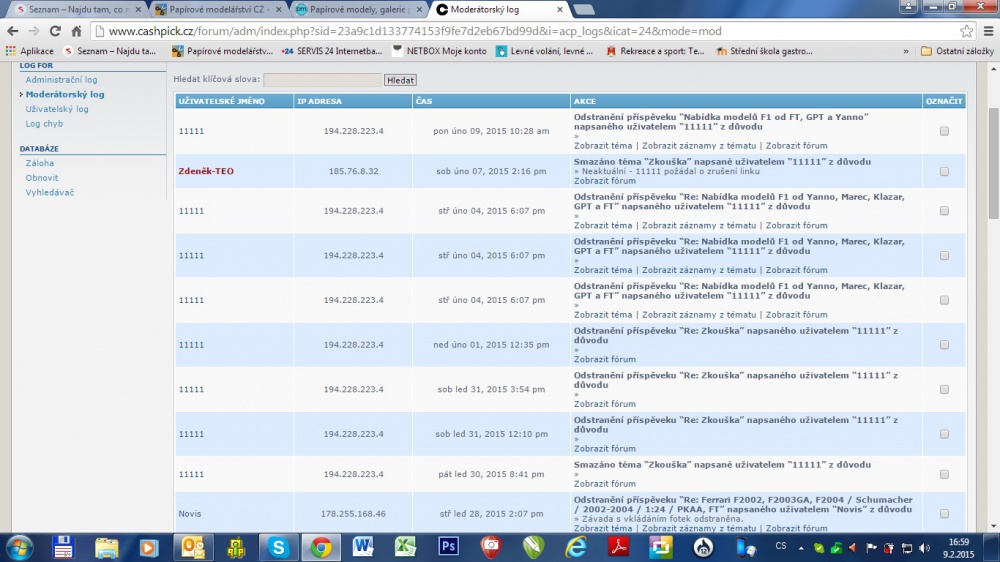Select Administrační log in the sidebar
Screen dimensions: 1000x562
(61, 80)
